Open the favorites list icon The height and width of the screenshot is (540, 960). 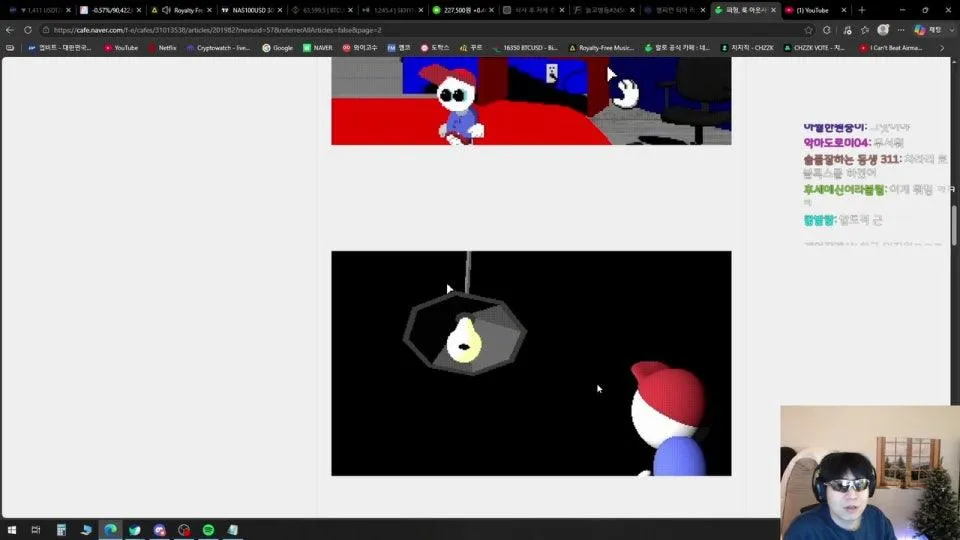(864, 30)
